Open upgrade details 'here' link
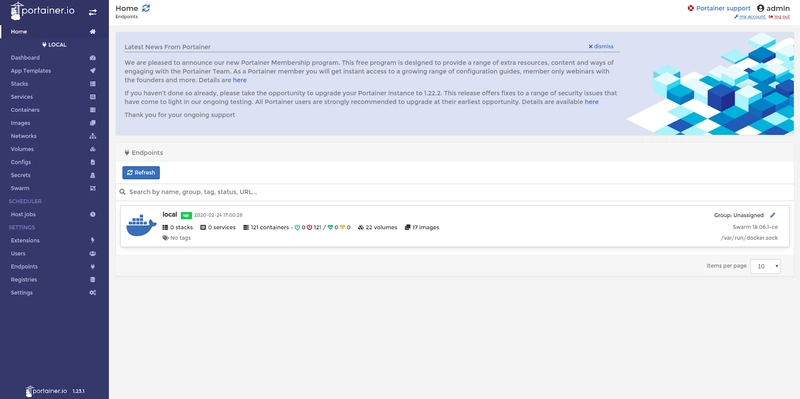This screenshot has height=399, width=800. [x=592, y=102]
